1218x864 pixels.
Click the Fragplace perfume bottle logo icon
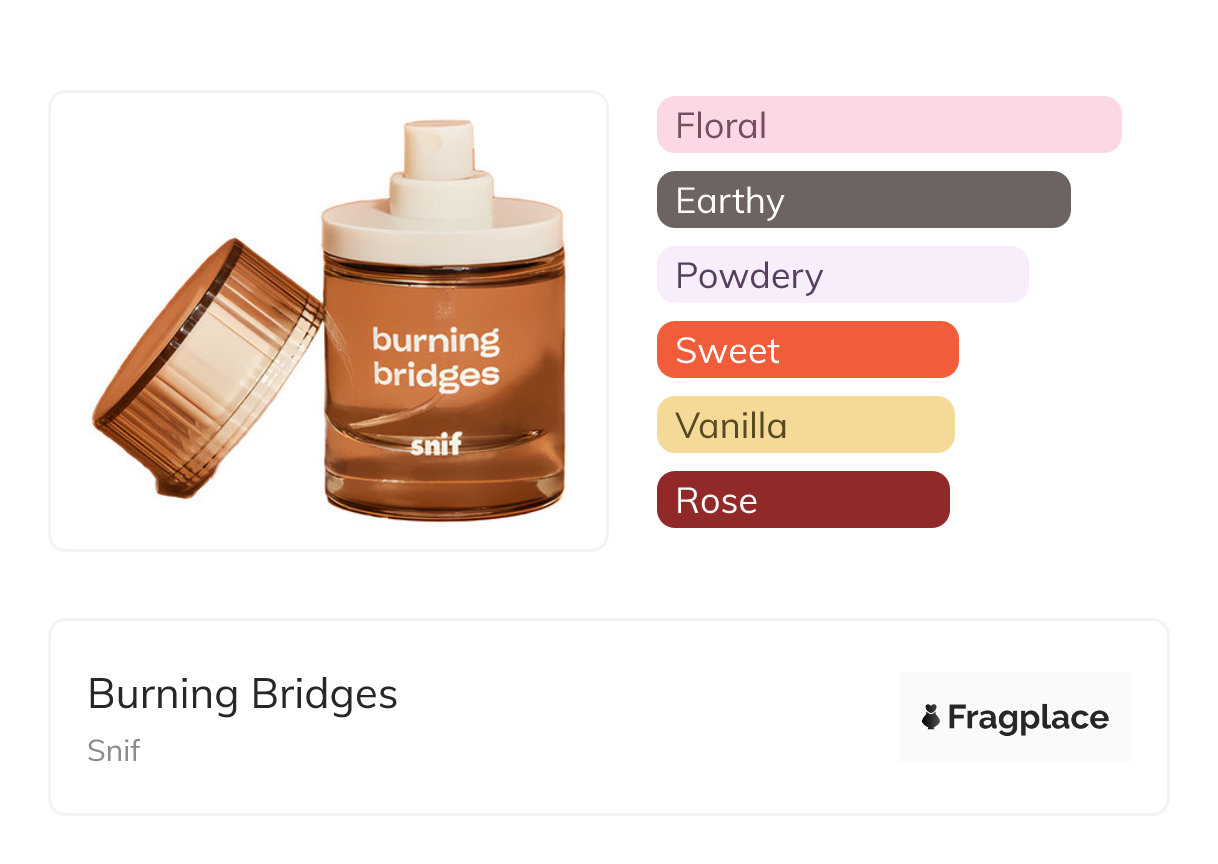(931, 717)
